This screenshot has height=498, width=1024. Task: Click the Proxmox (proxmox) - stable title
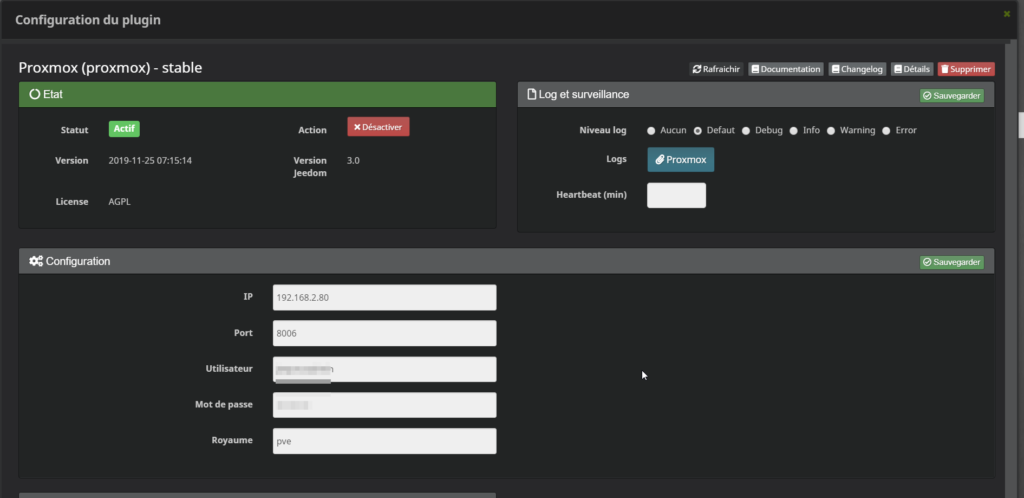click(110, 67)
